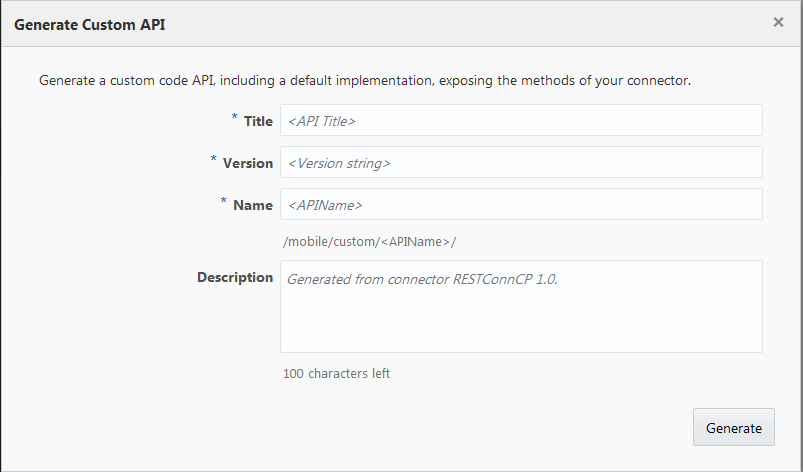Close the Generate Custom API dialog
This screenshot has height=472, width=803.
click(778, 22)
